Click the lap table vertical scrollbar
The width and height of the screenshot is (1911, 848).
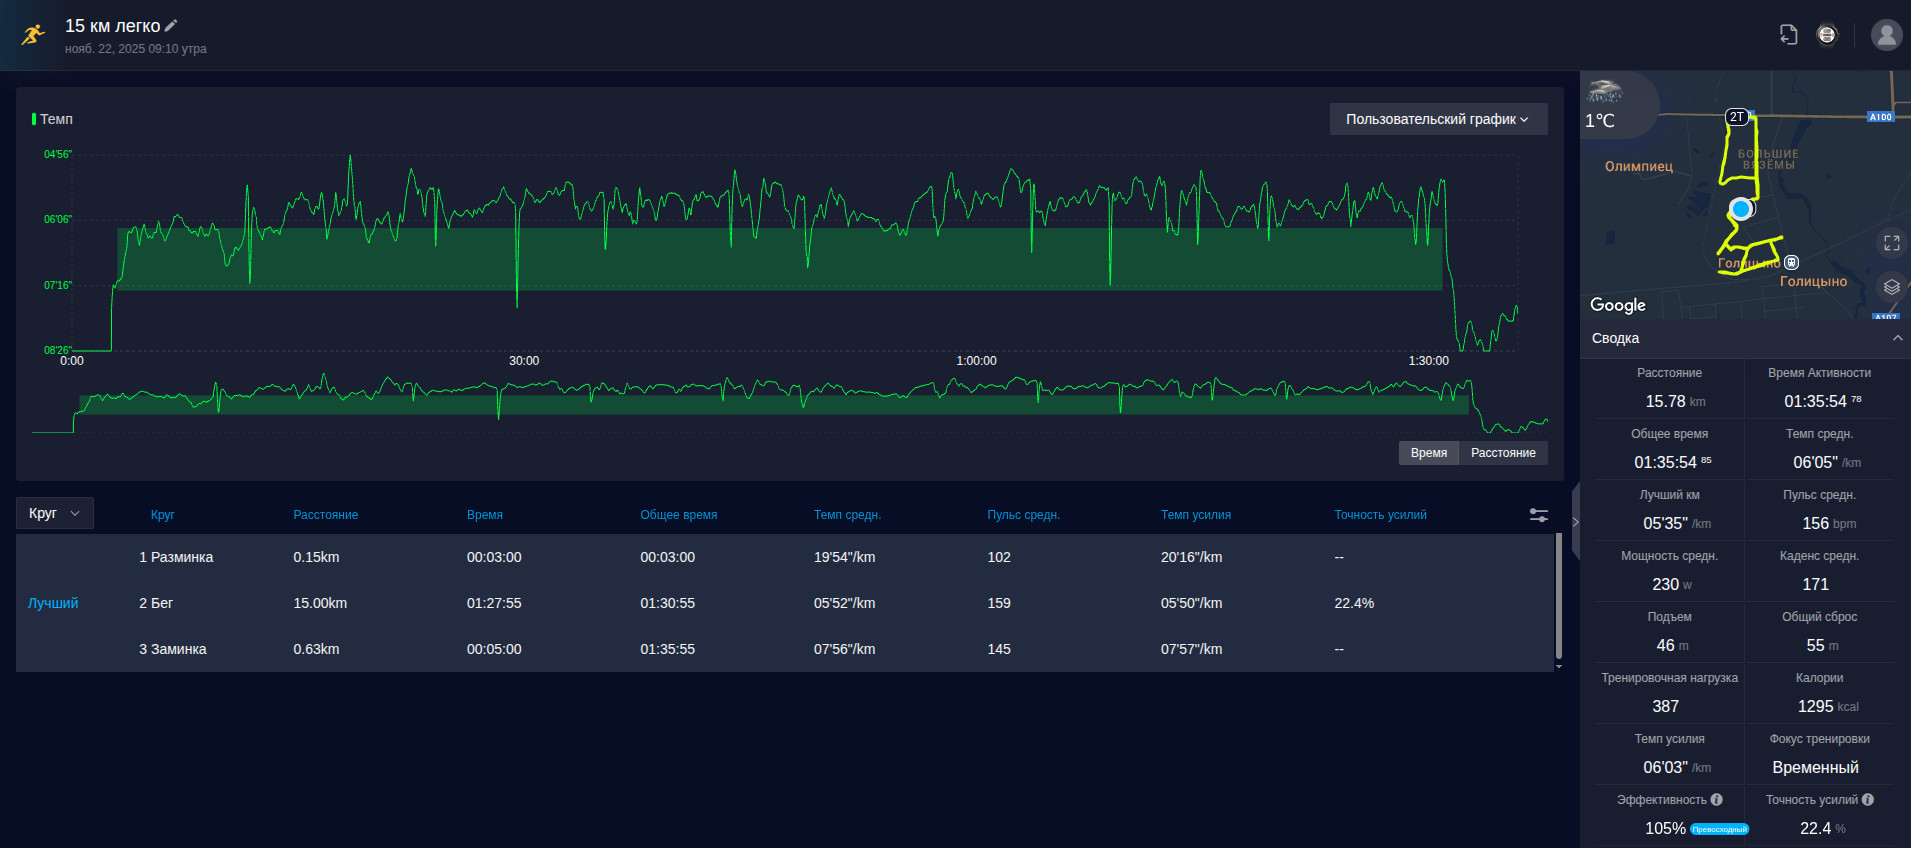pos(1558,596)
